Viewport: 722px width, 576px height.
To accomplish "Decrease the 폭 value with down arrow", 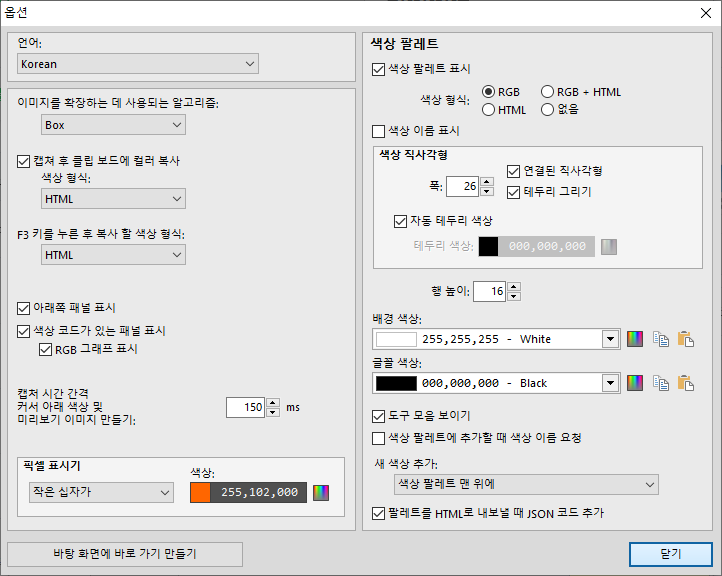I will [487, 192].
